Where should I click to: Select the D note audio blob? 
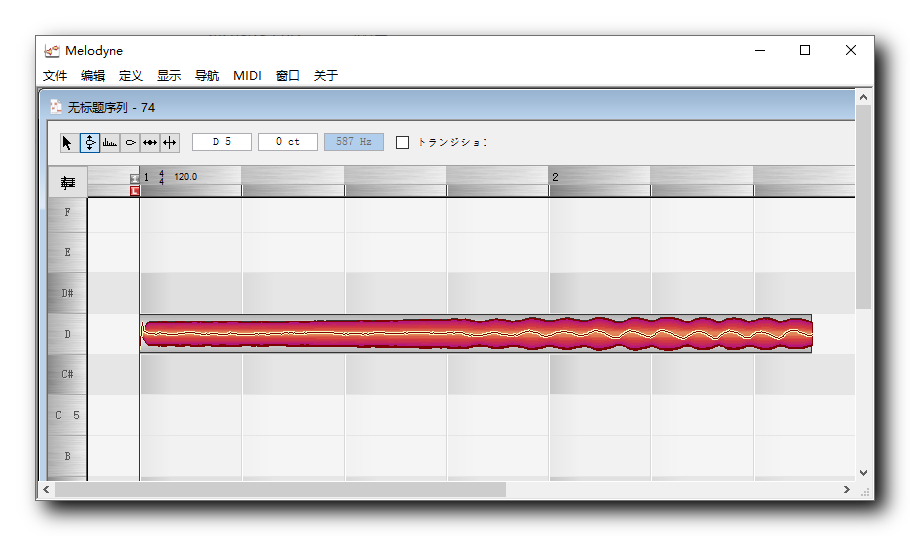[476, 334]
